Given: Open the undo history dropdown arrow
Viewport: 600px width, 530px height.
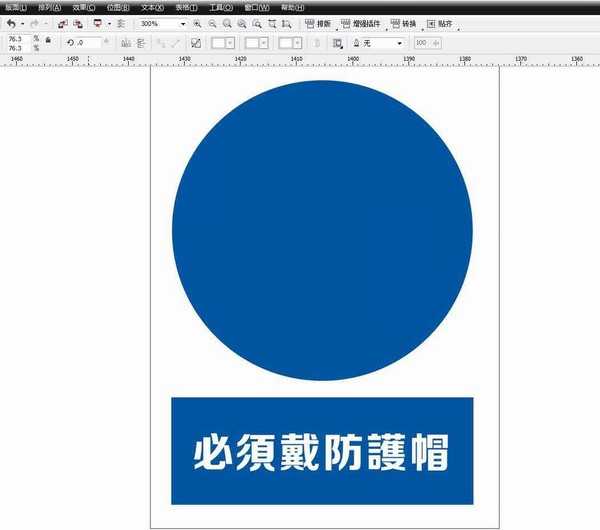Looking at the screenshot, I should [22, 23].
